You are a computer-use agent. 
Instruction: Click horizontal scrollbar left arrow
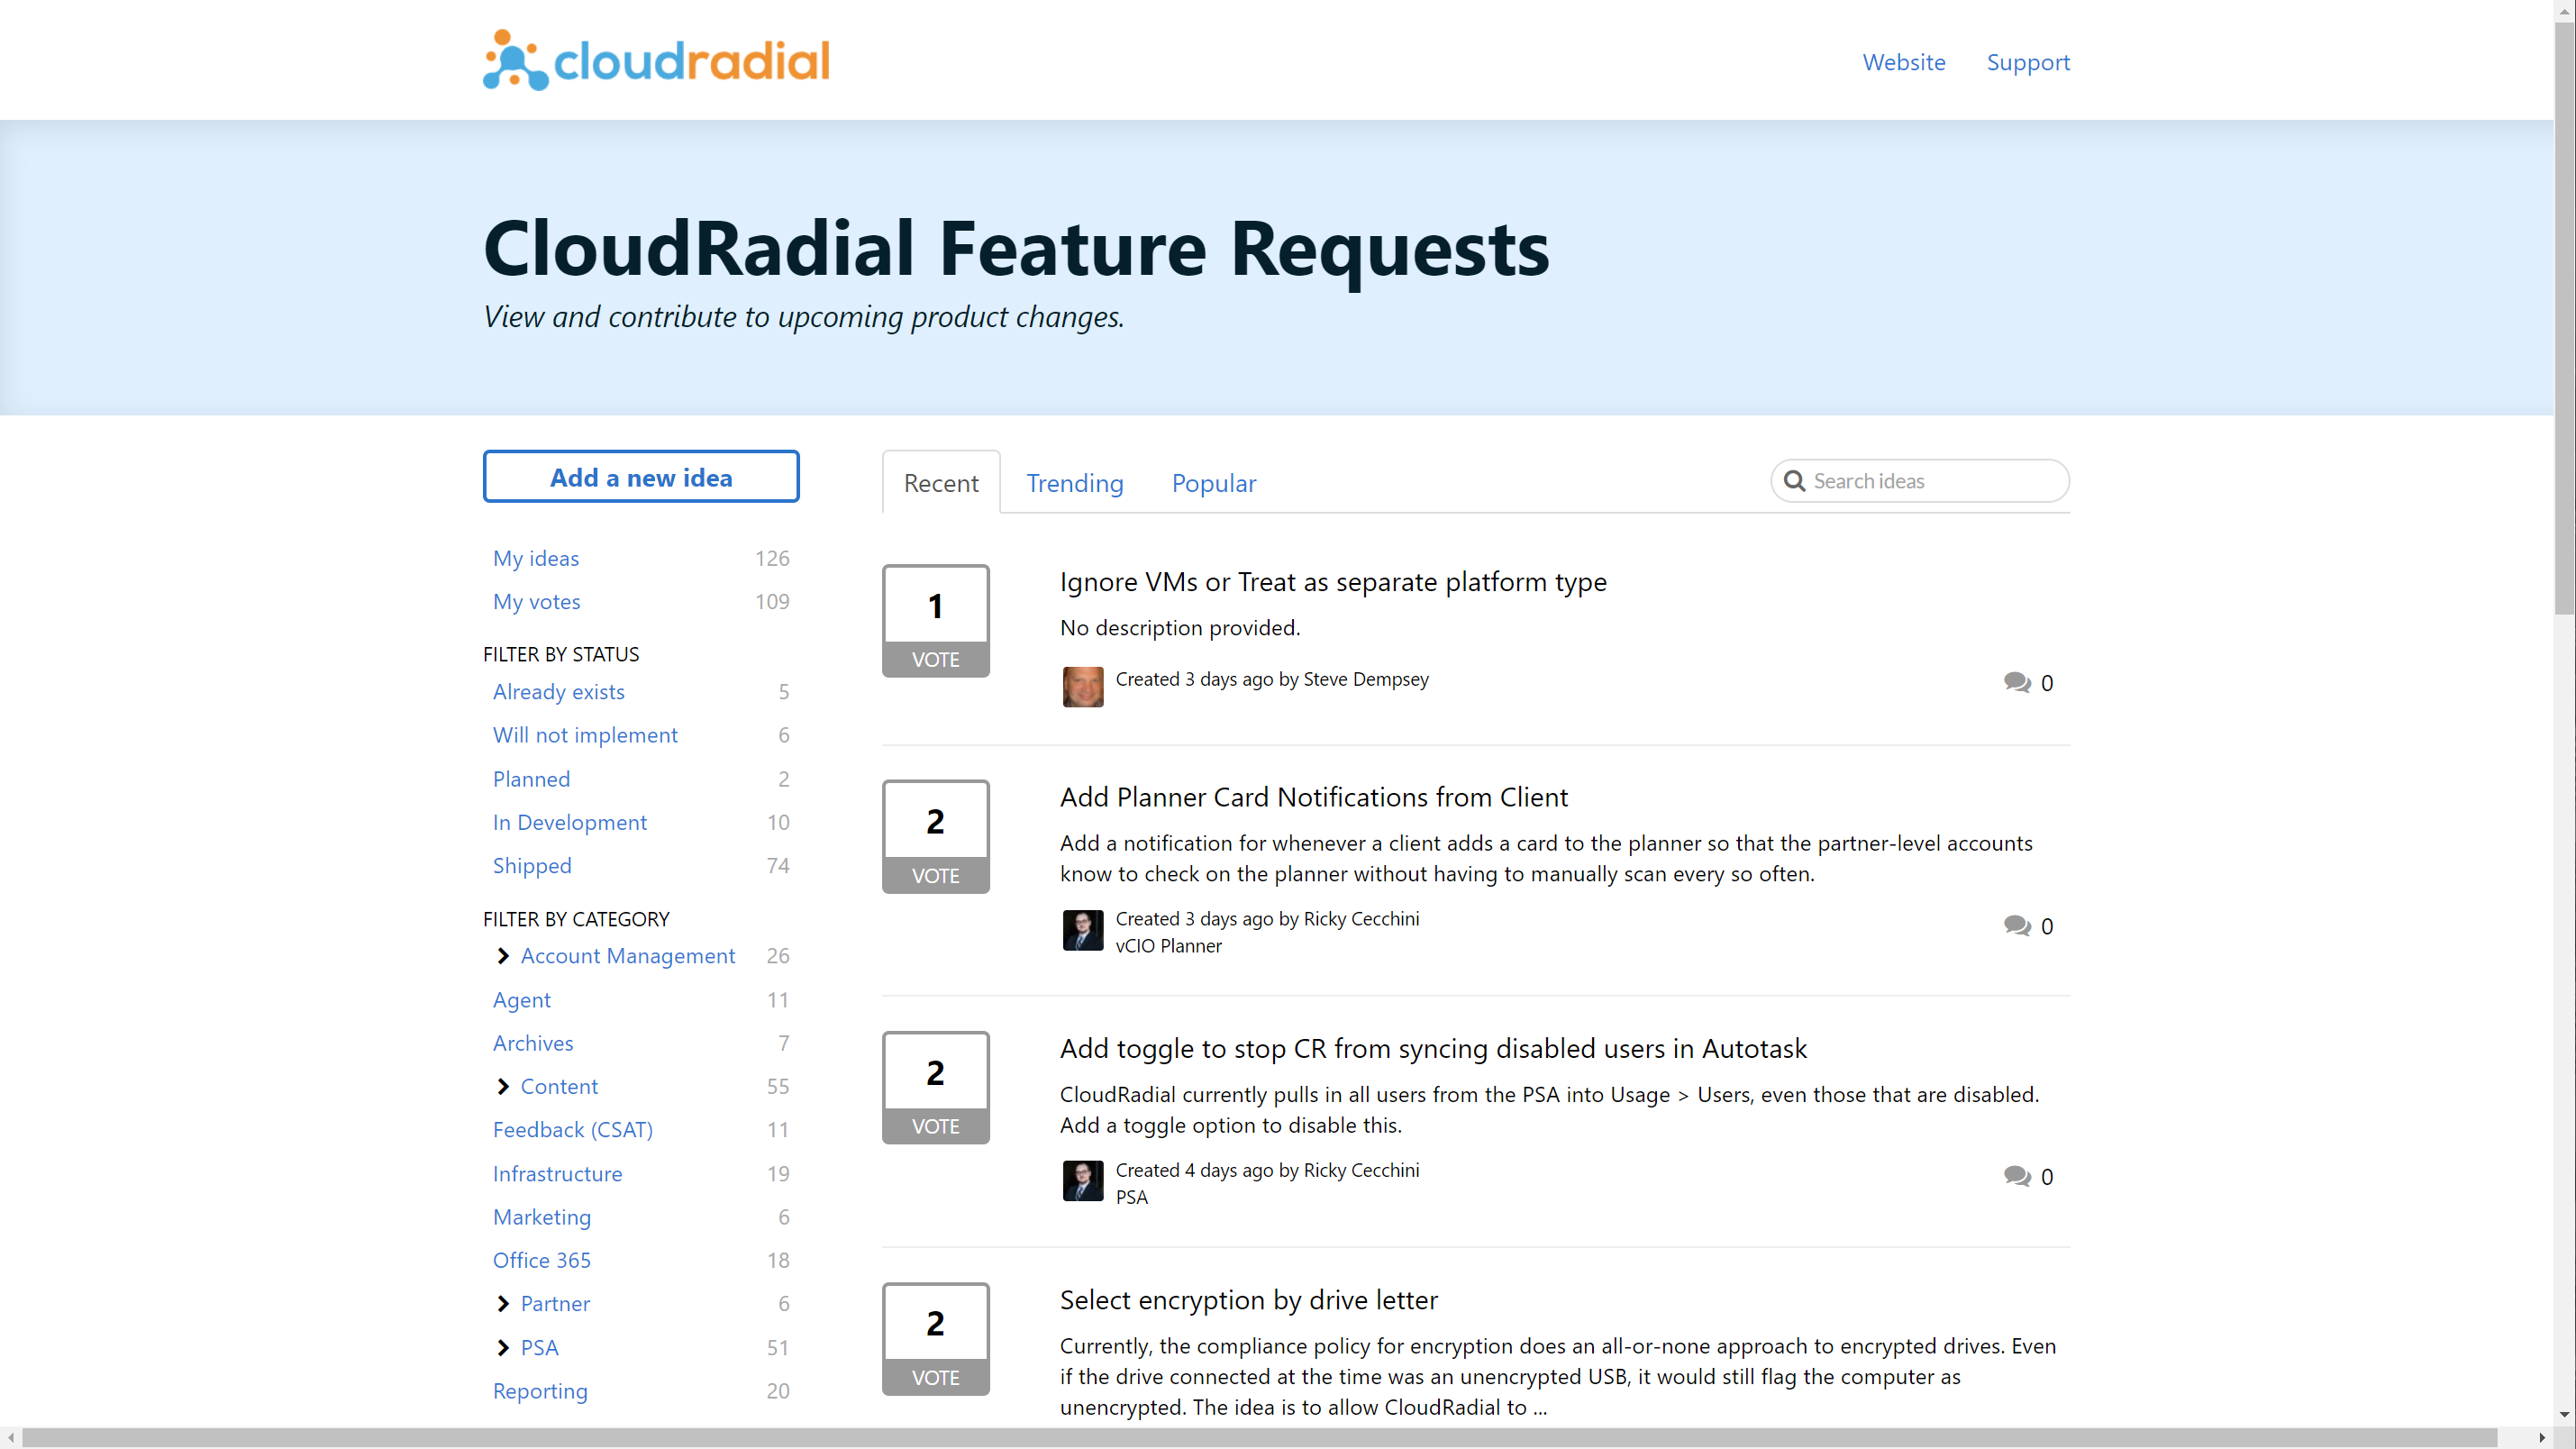coord(10,1438)
